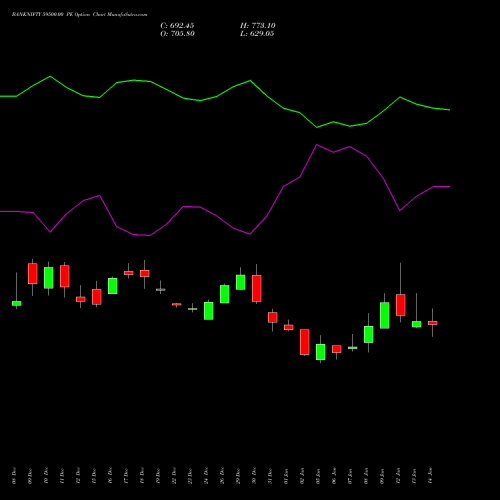Click the 12 Dec date label
Screen dimensions: 500x500
78,476
